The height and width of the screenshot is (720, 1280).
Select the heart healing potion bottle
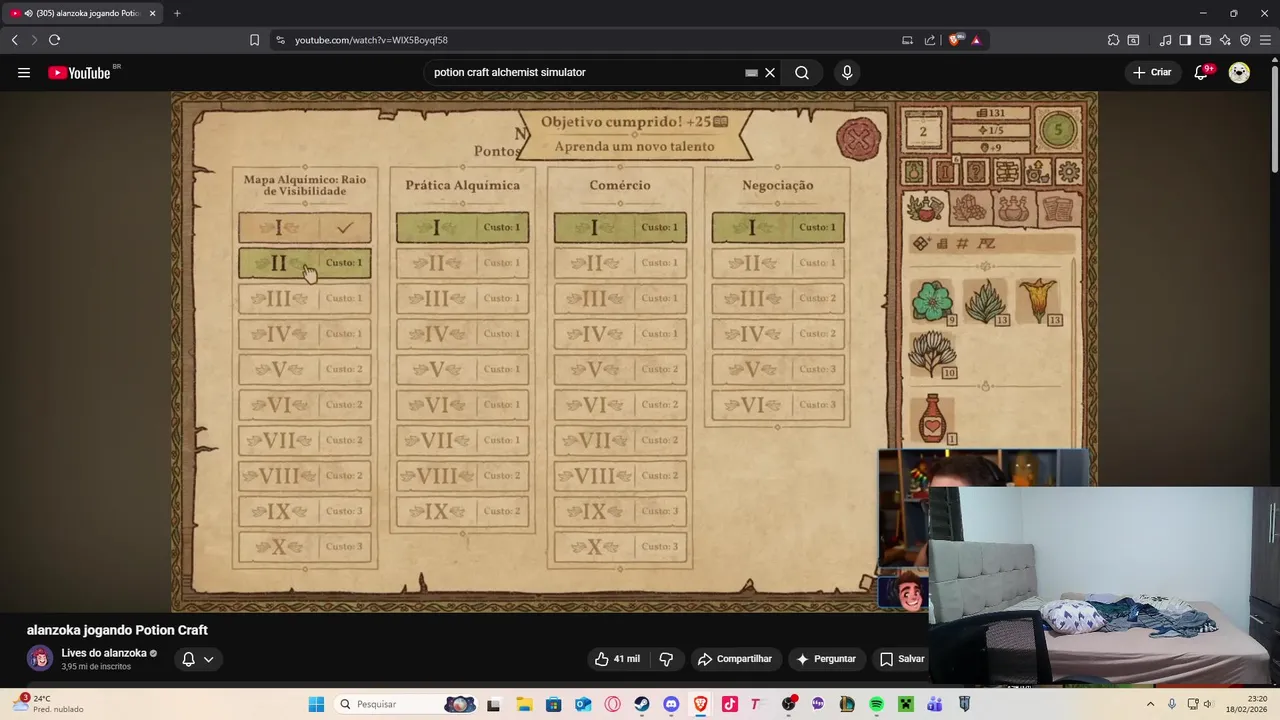[933, 419]
